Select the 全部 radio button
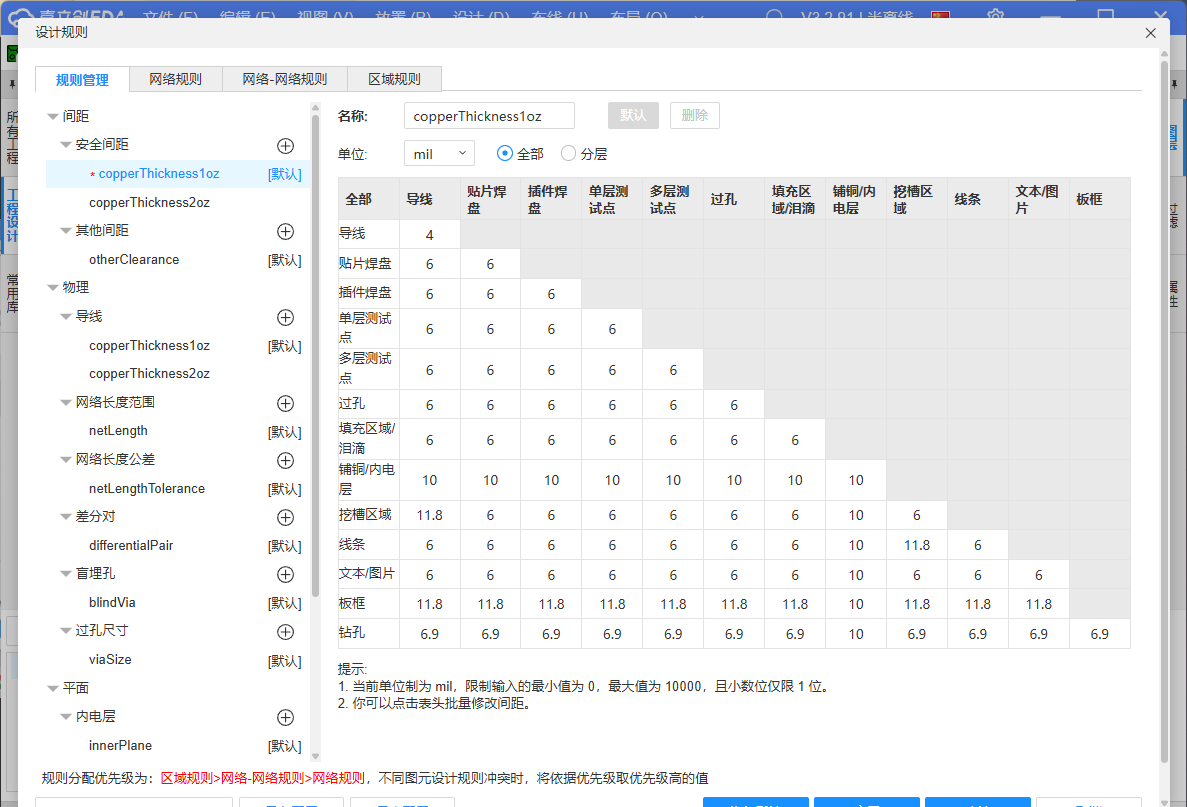The height and width of the screenshot is (807, 1187). [x=505, y=154]
